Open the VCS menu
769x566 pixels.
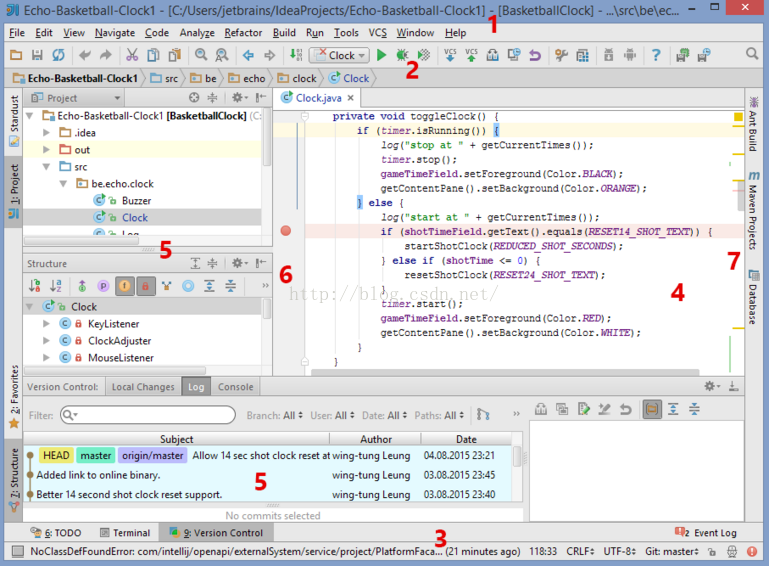click(378, 33)
